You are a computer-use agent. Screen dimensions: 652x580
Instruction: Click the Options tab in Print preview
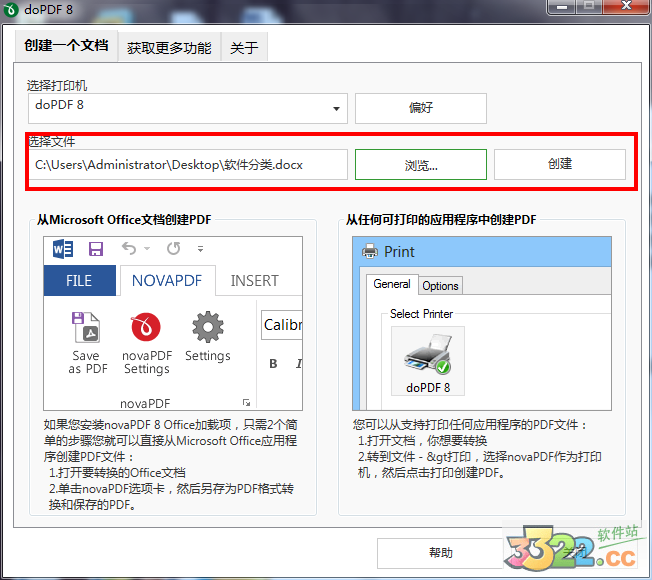tap(440, 286)
